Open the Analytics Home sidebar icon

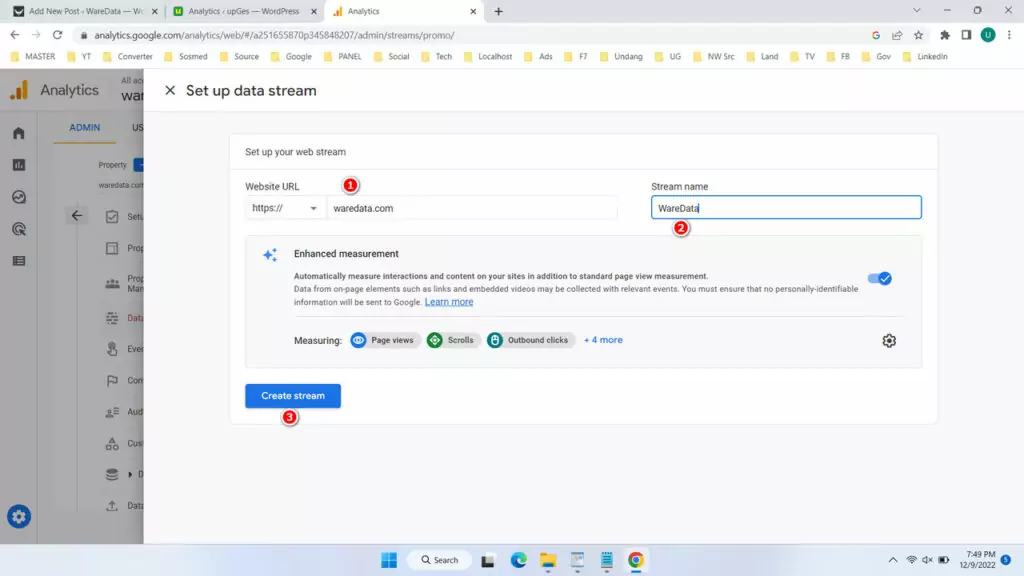(x=19, y=133)
